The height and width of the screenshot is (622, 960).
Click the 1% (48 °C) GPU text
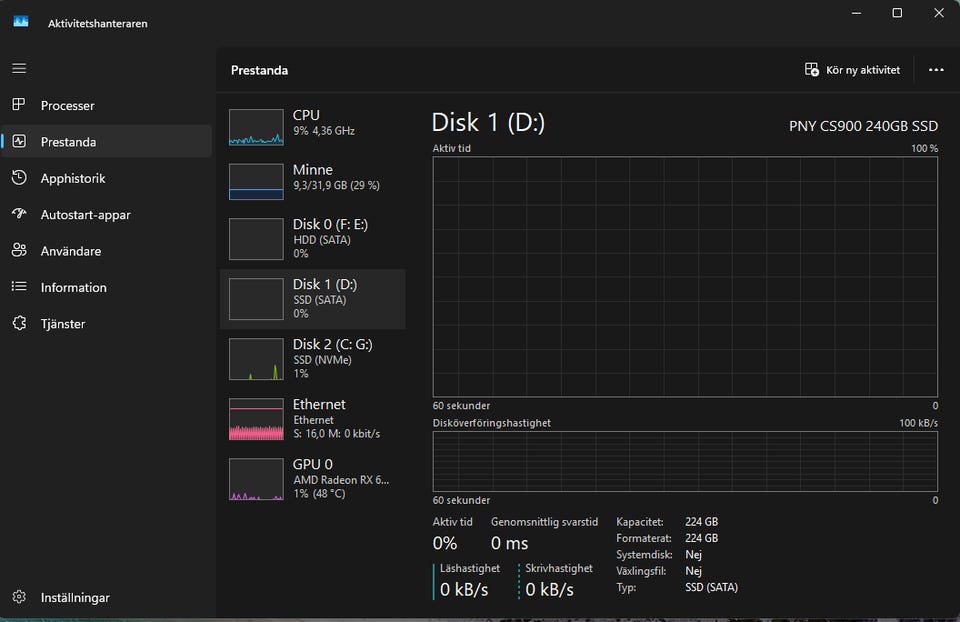point(319,494)
